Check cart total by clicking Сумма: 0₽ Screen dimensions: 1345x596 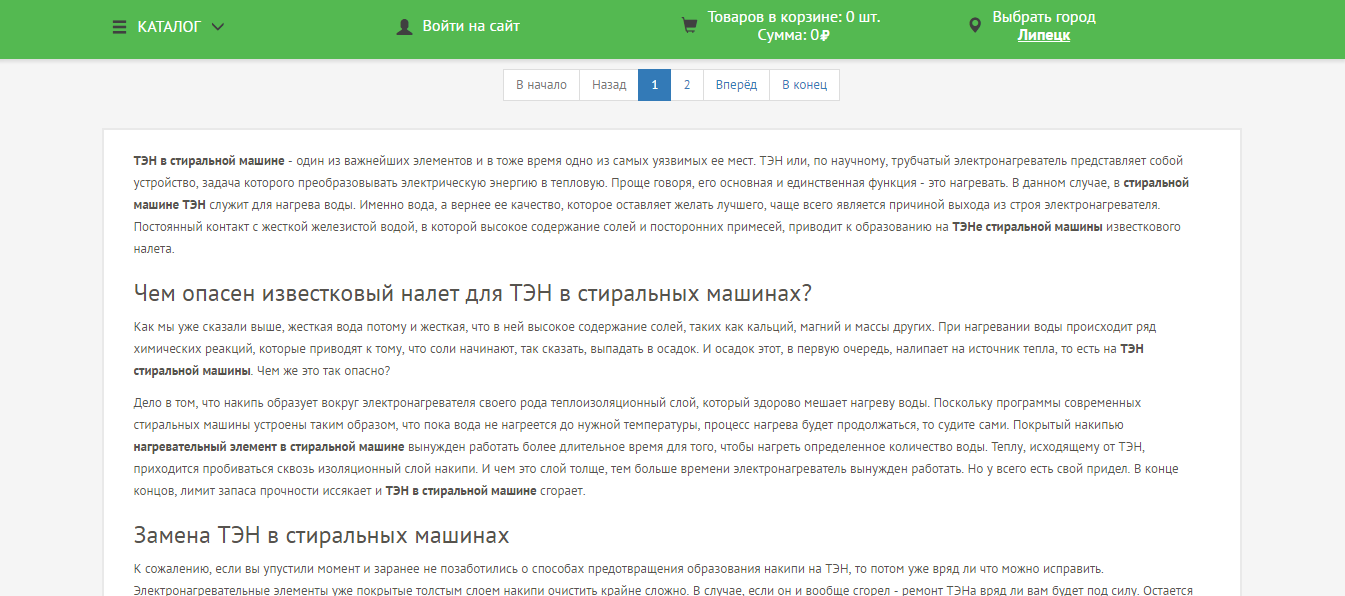[791, 35]
